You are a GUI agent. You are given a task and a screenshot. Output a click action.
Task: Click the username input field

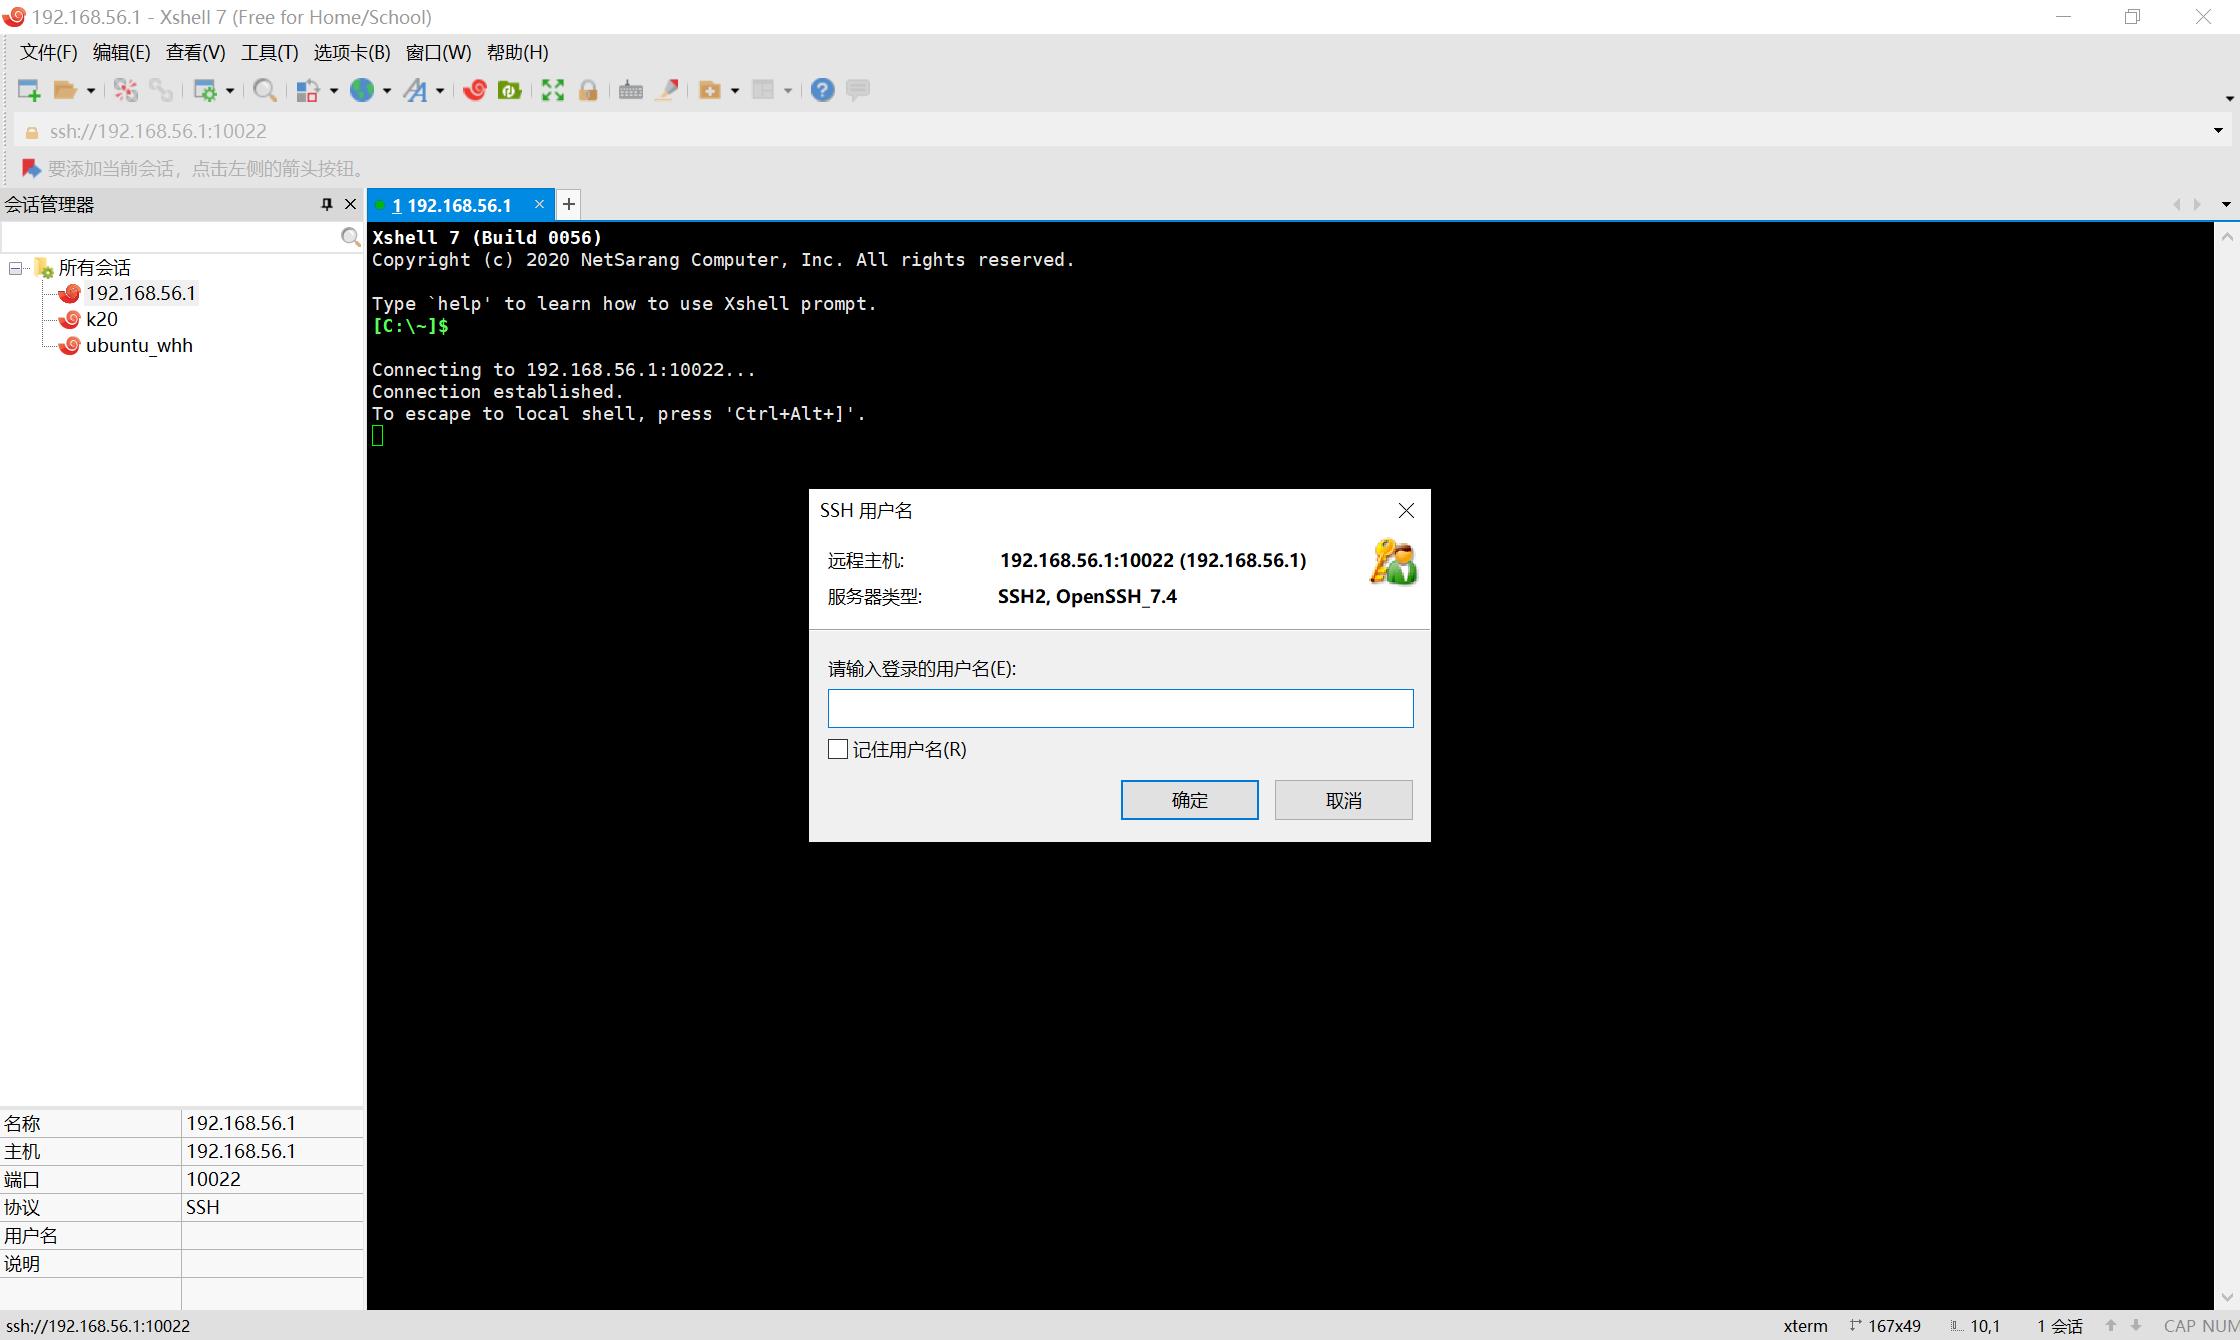(1120, 708)
